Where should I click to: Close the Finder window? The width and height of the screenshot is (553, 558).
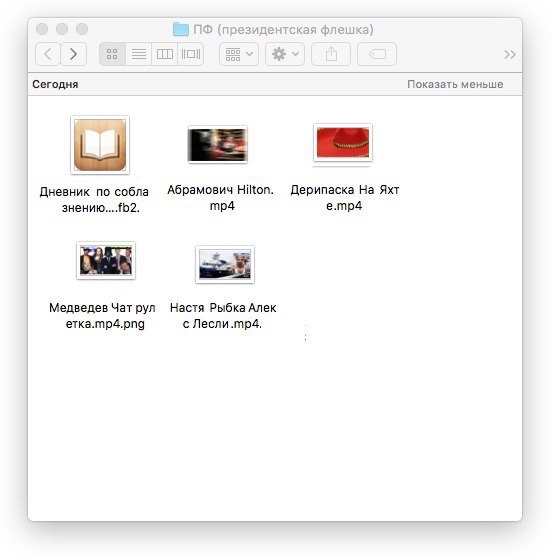coord(42,29)
